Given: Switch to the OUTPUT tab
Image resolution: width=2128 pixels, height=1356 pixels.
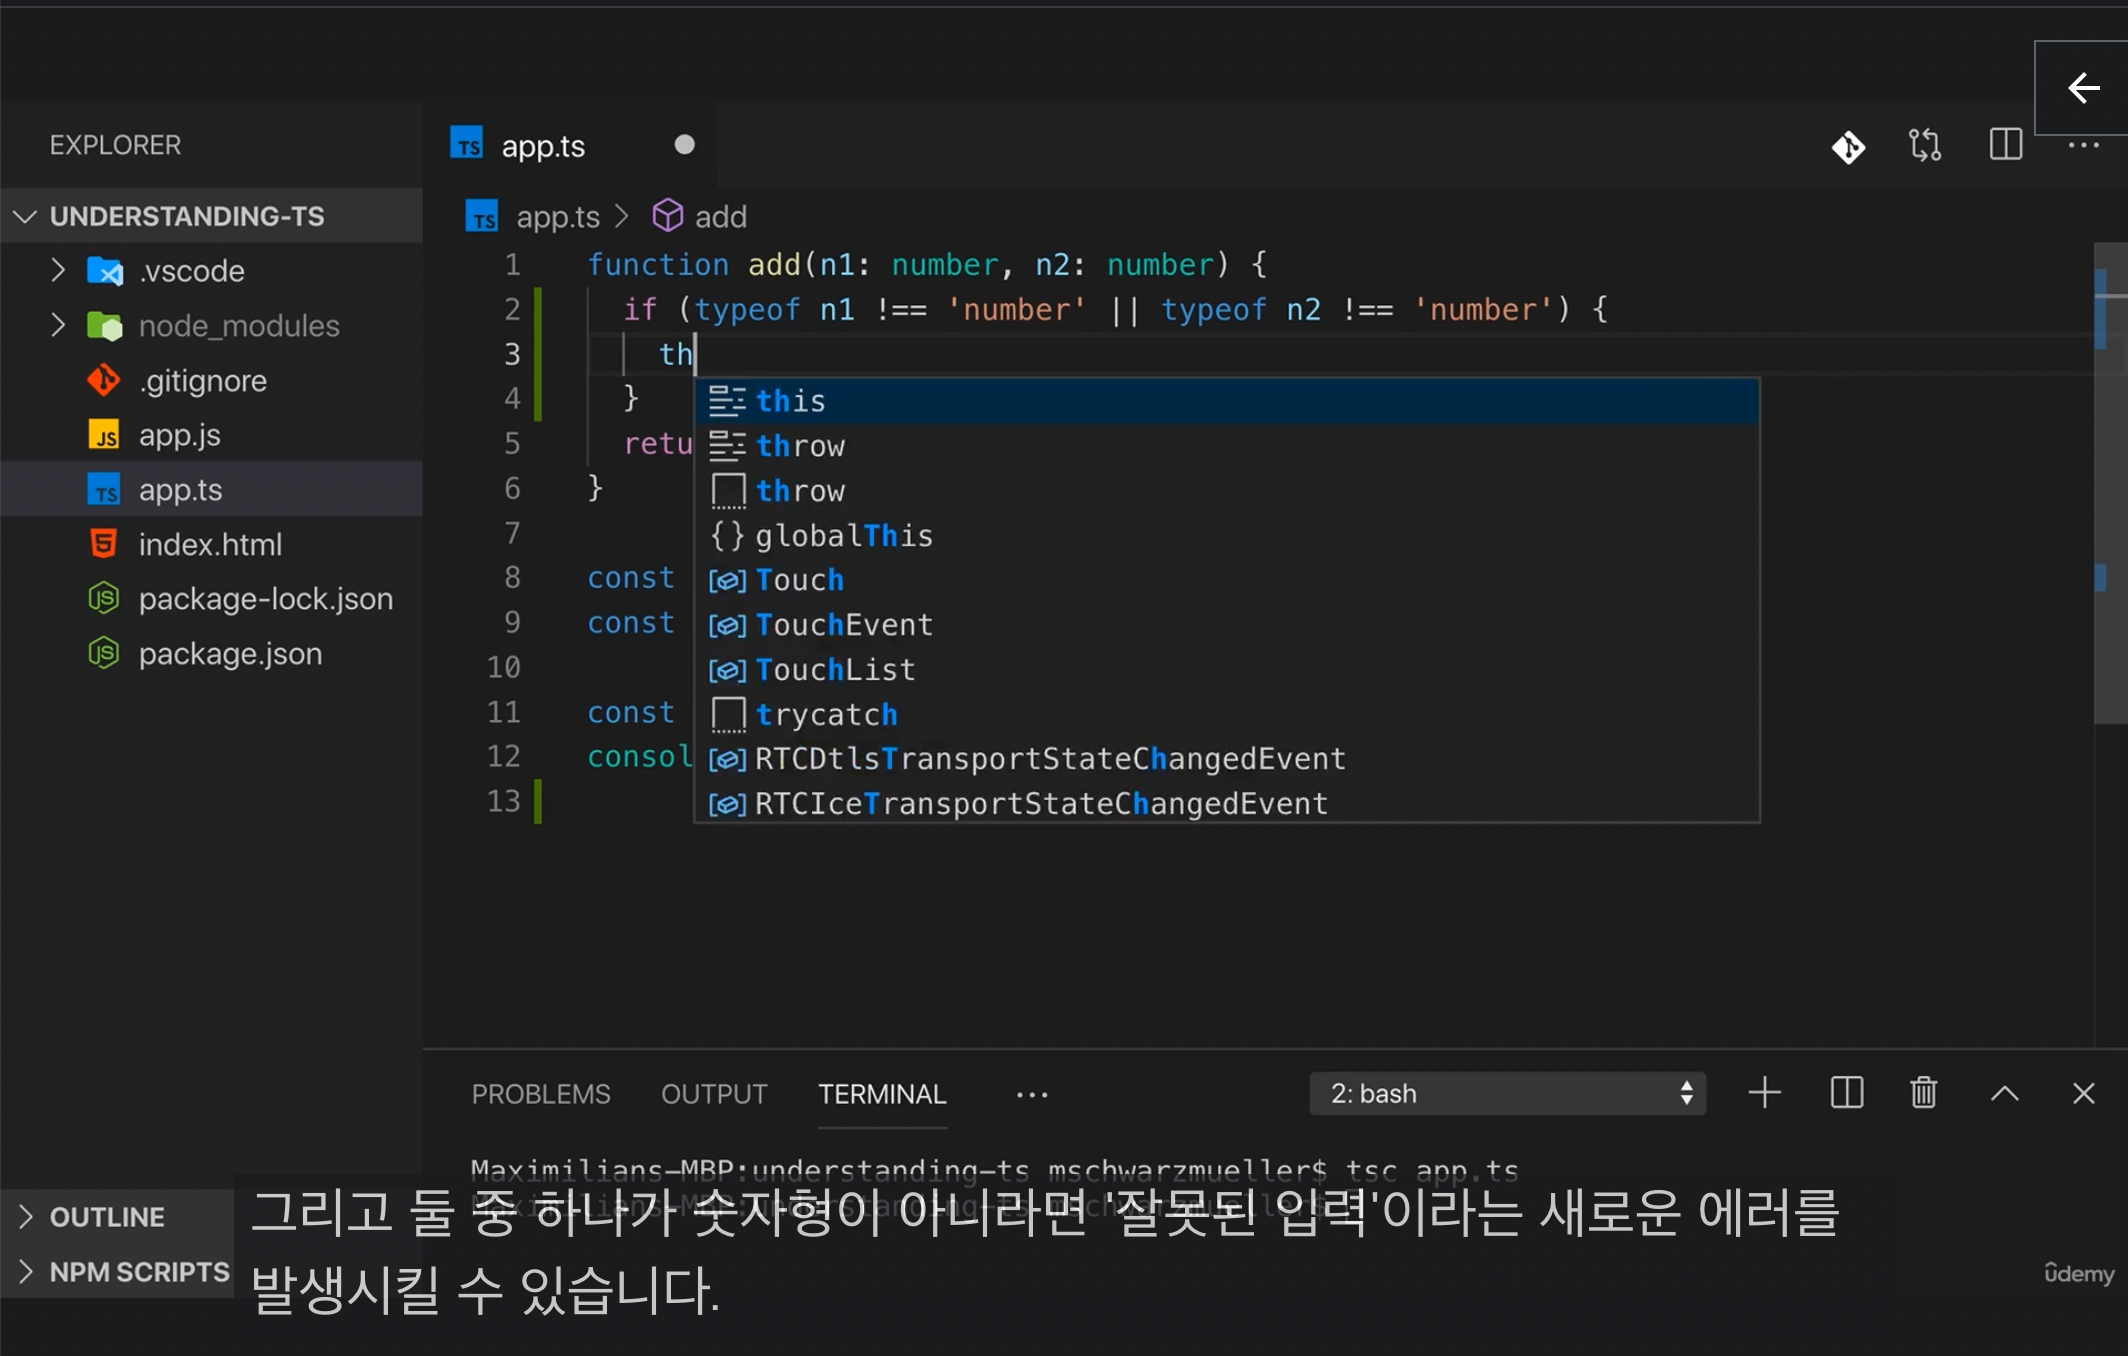Looking at the screenshot, I should tap(714, 1094).
